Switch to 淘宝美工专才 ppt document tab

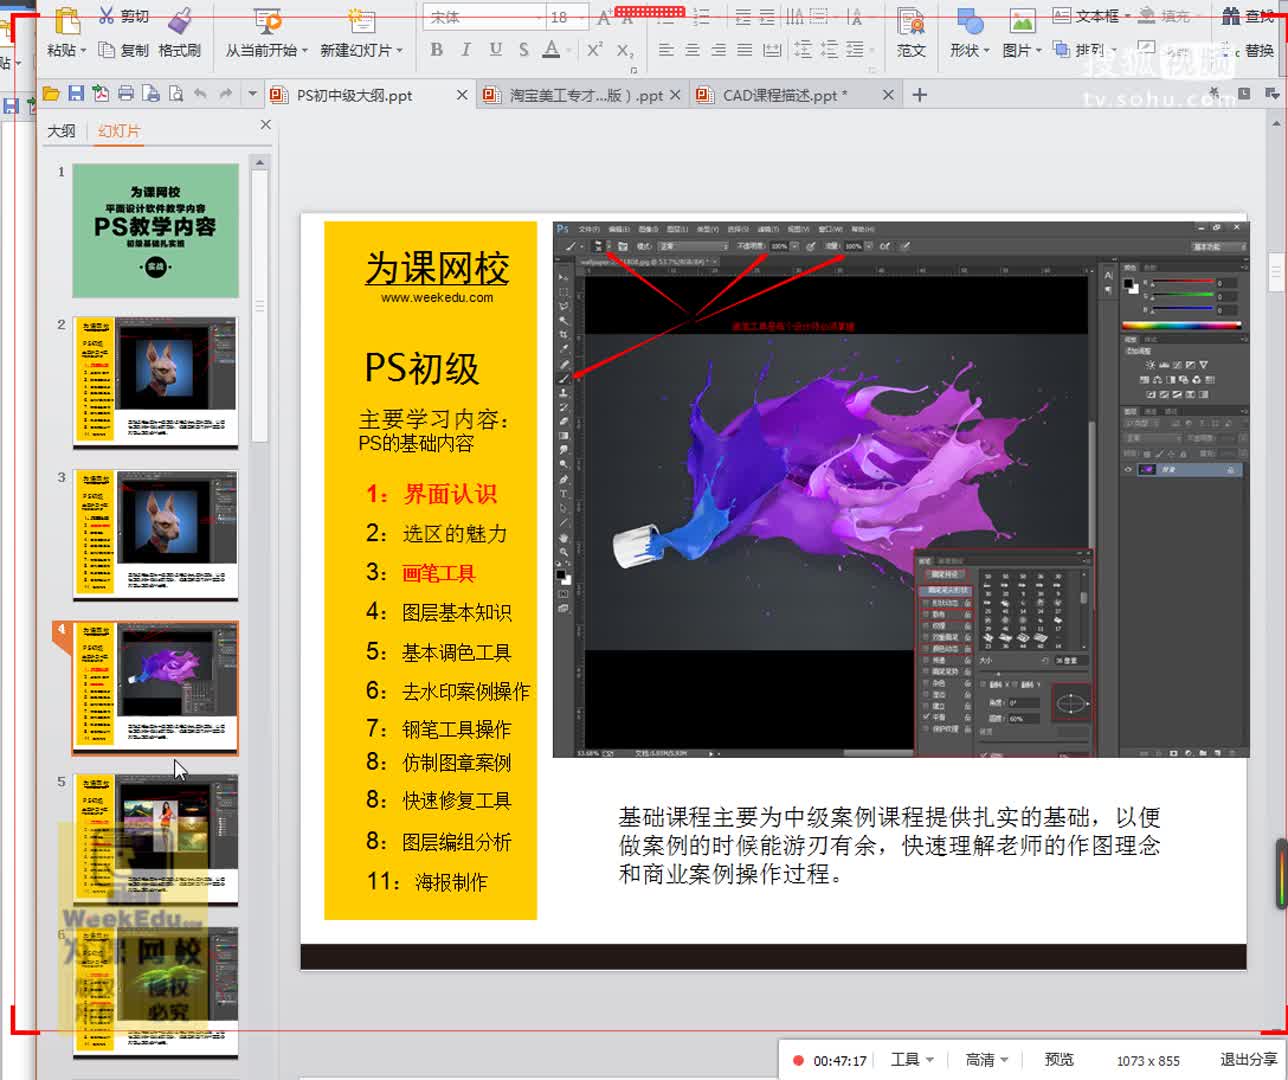point(586,95)
